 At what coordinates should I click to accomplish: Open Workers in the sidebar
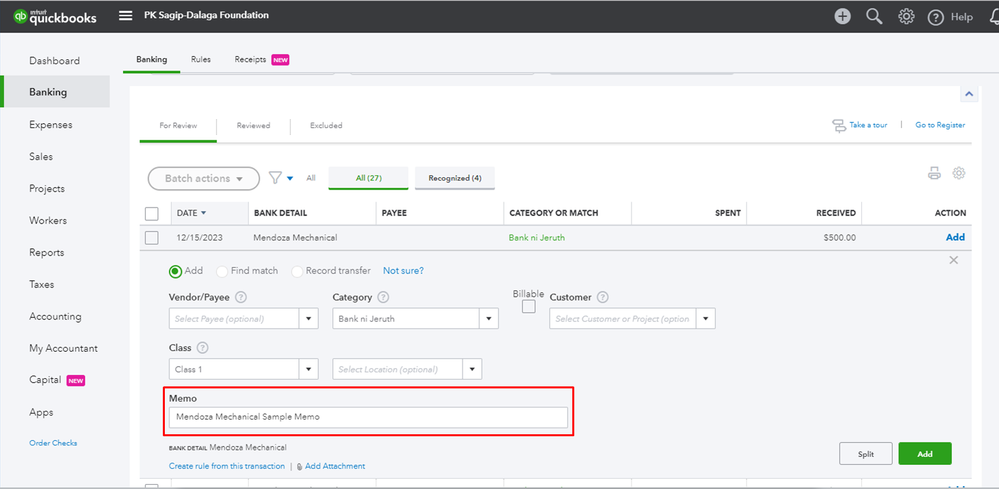(48, 220)
